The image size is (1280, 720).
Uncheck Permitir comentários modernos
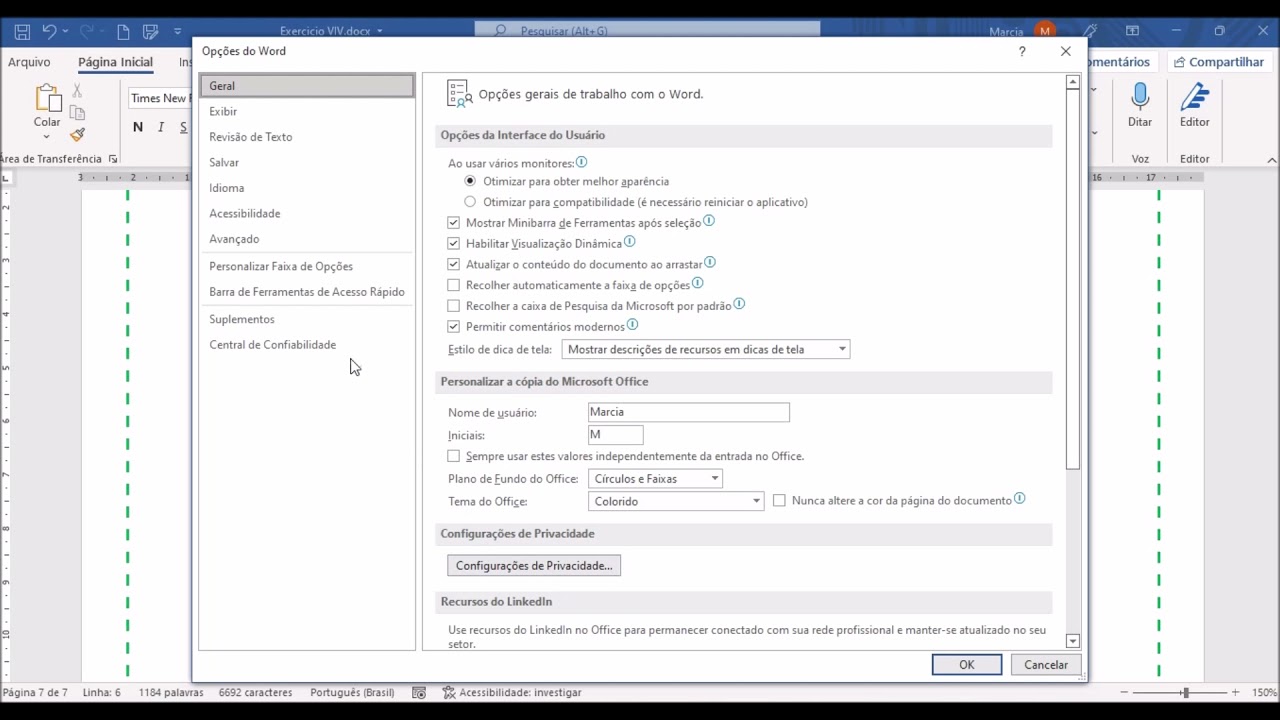click(x=454, y=327)
